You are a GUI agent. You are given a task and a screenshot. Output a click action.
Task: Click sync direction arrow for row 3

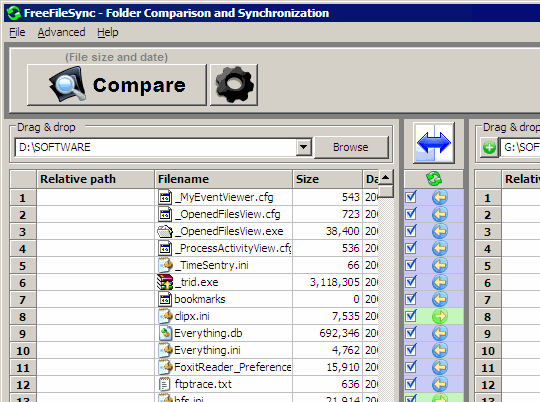pyautogui.click(x=440, y=231)
